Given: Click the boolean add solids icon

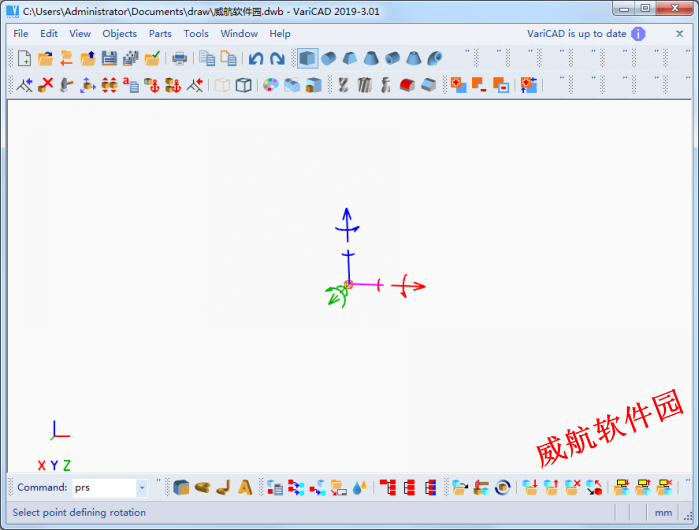Looking at the screenshot, I should click(458, 84).
